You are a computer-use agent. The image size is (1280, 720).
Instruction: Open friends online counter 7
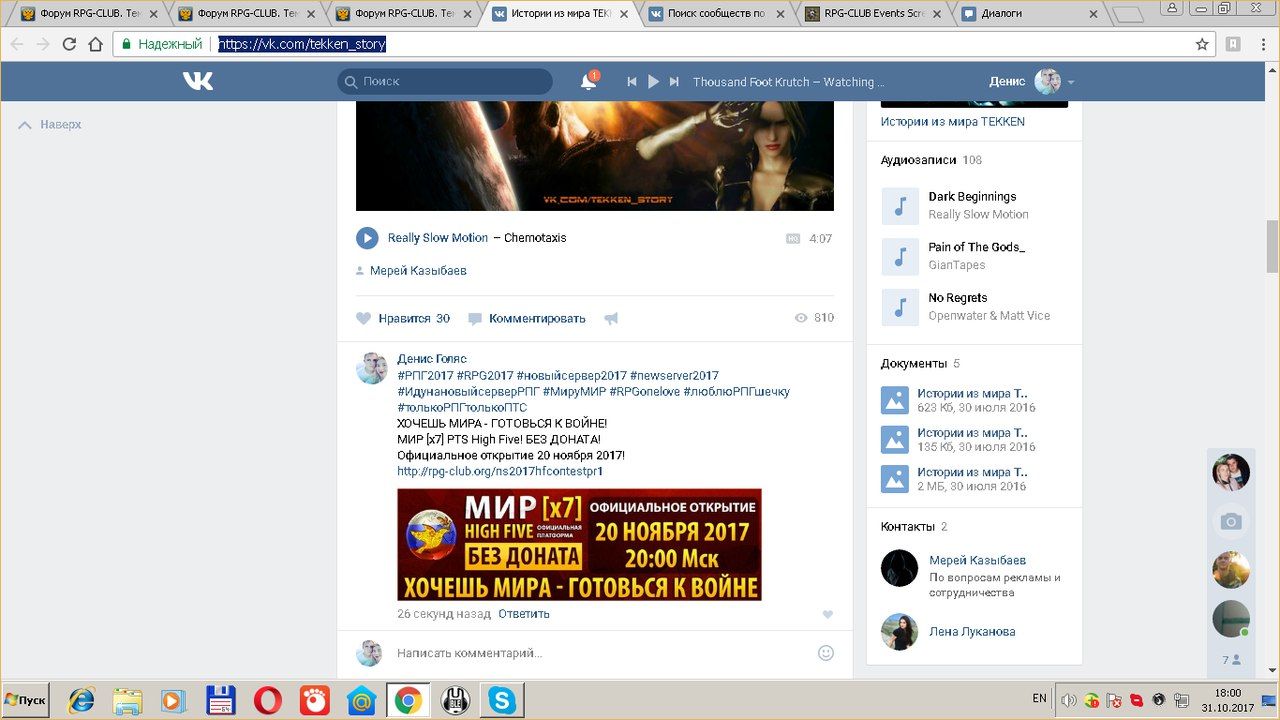tap(1231, 660)
